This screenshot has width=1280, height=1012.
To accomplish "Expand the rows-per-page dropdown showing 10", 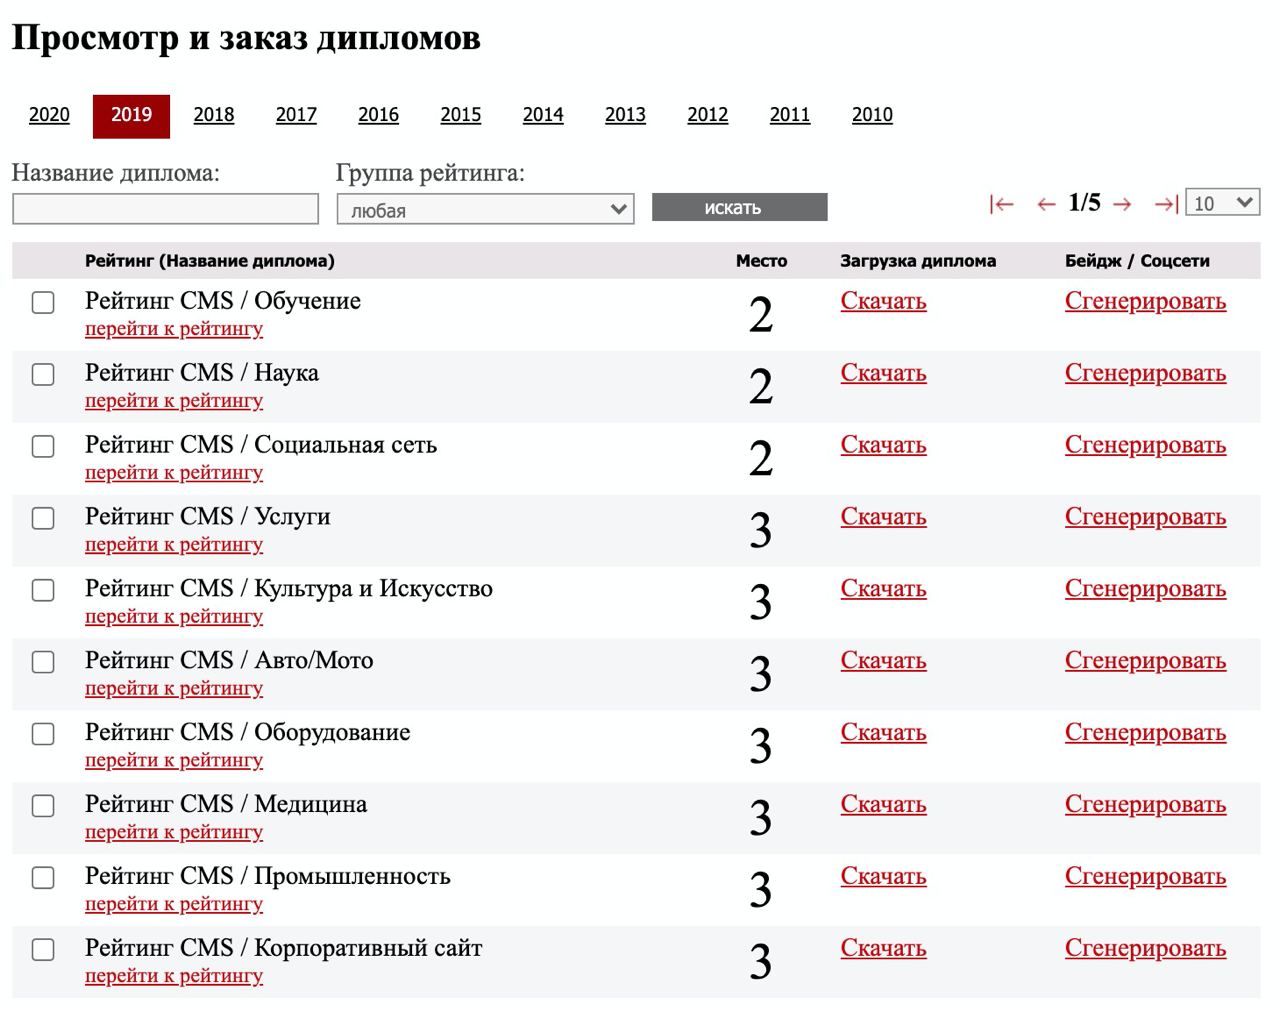I will 1222,202.
